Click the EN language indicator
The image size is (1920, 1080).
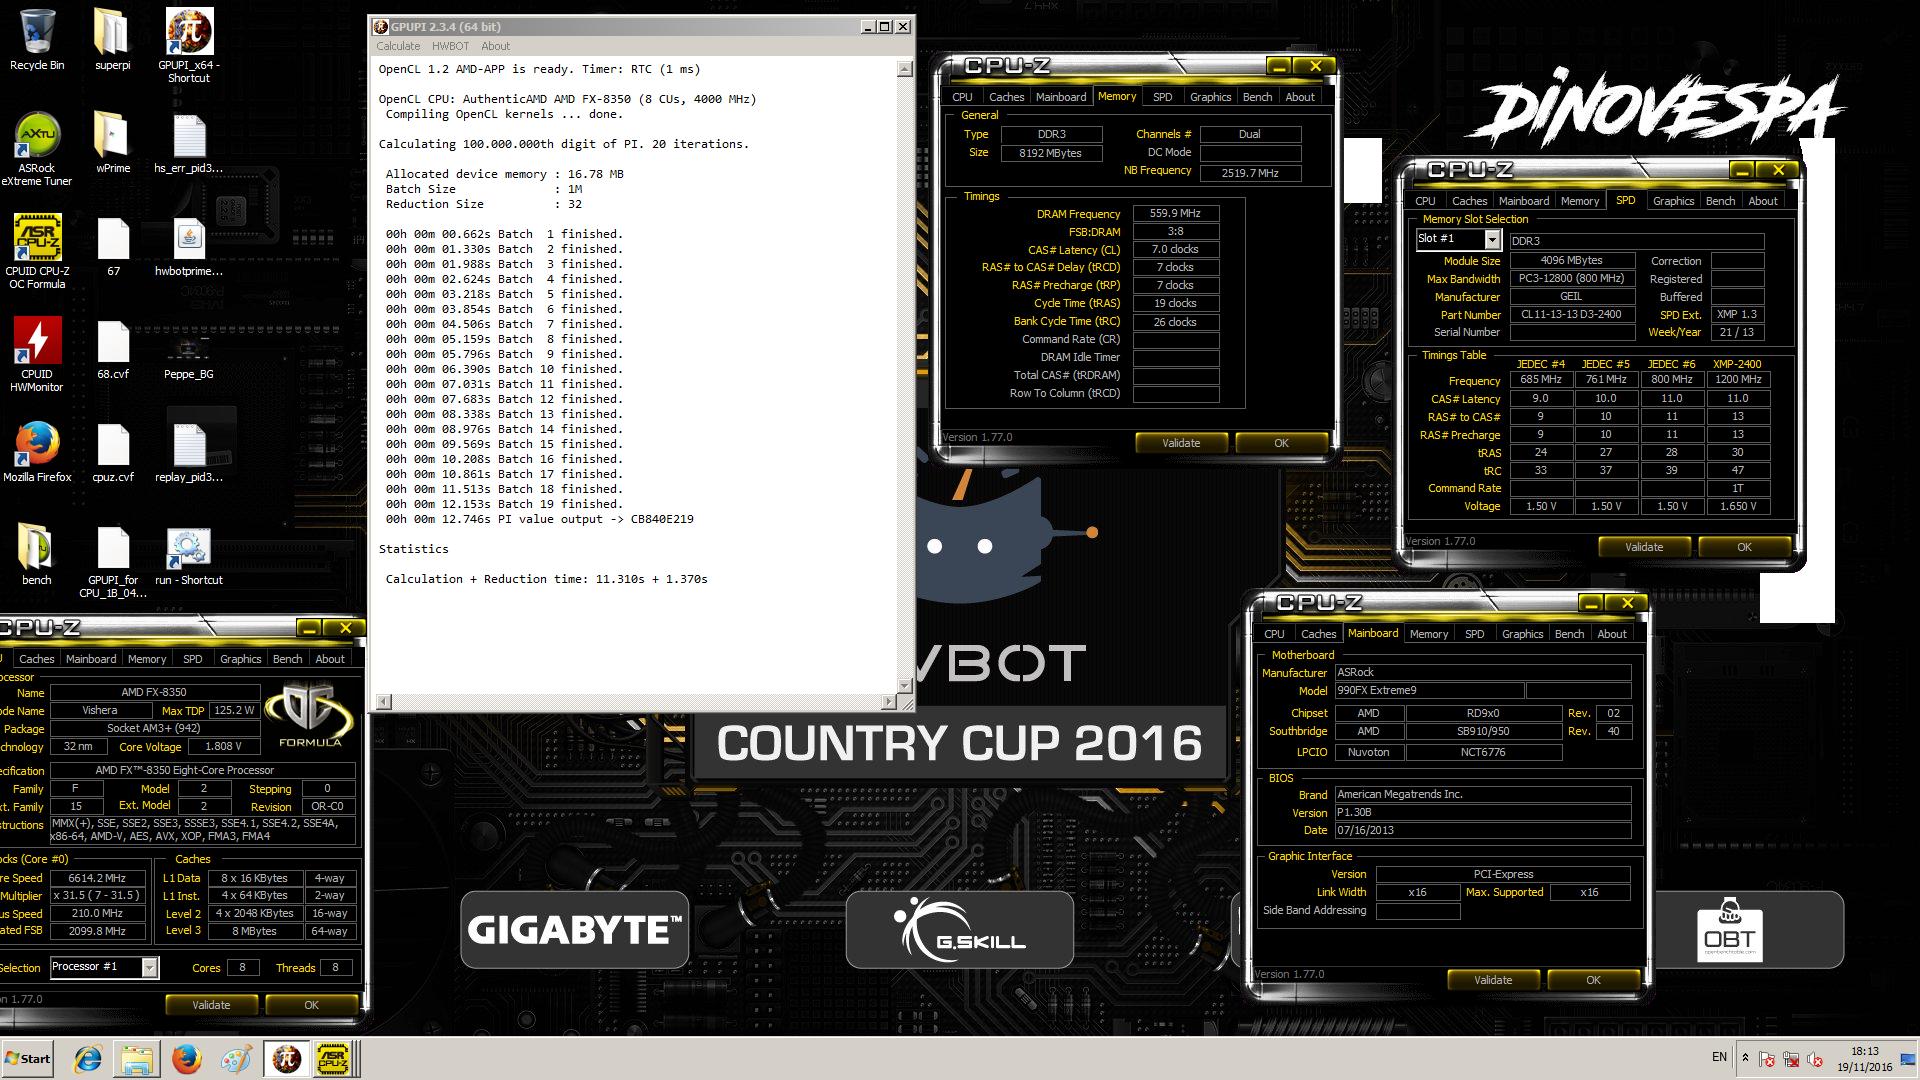coord(1719,1057)
